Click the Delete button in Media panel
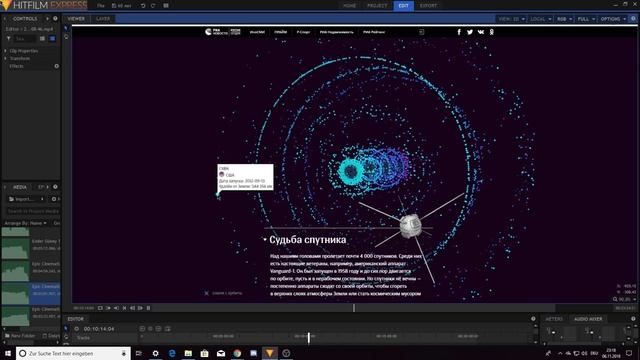The image size is (640, 360). point(51,336)
